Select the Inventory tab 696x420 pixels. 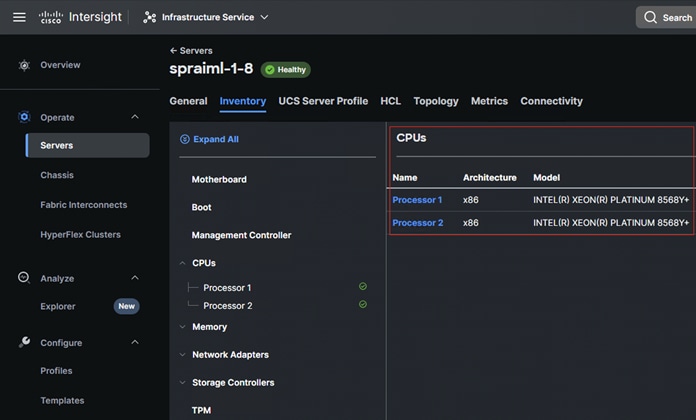(243, 101)
